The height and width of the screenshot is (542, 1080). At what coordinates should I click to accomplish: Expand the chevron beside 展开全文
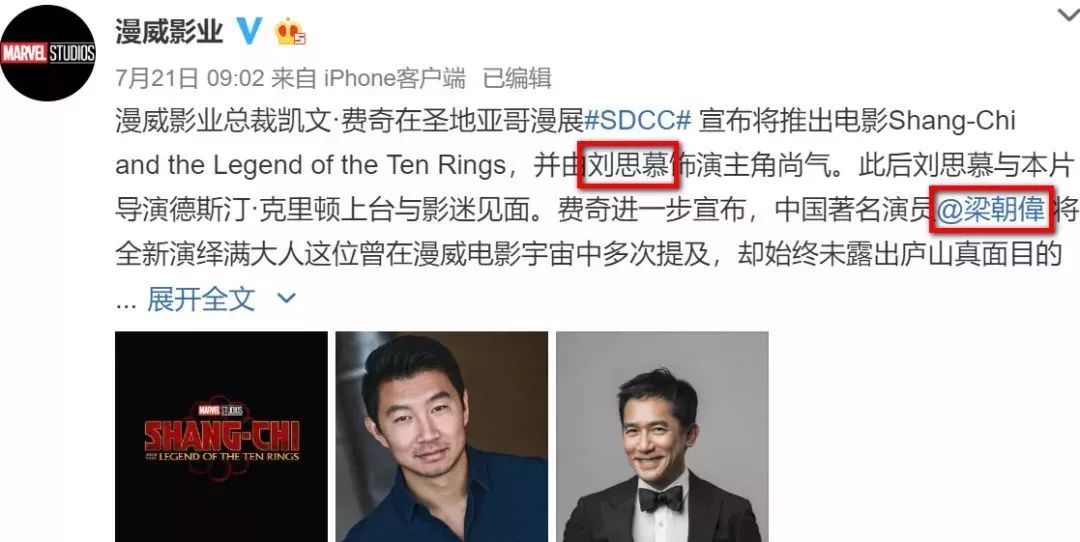286,299
